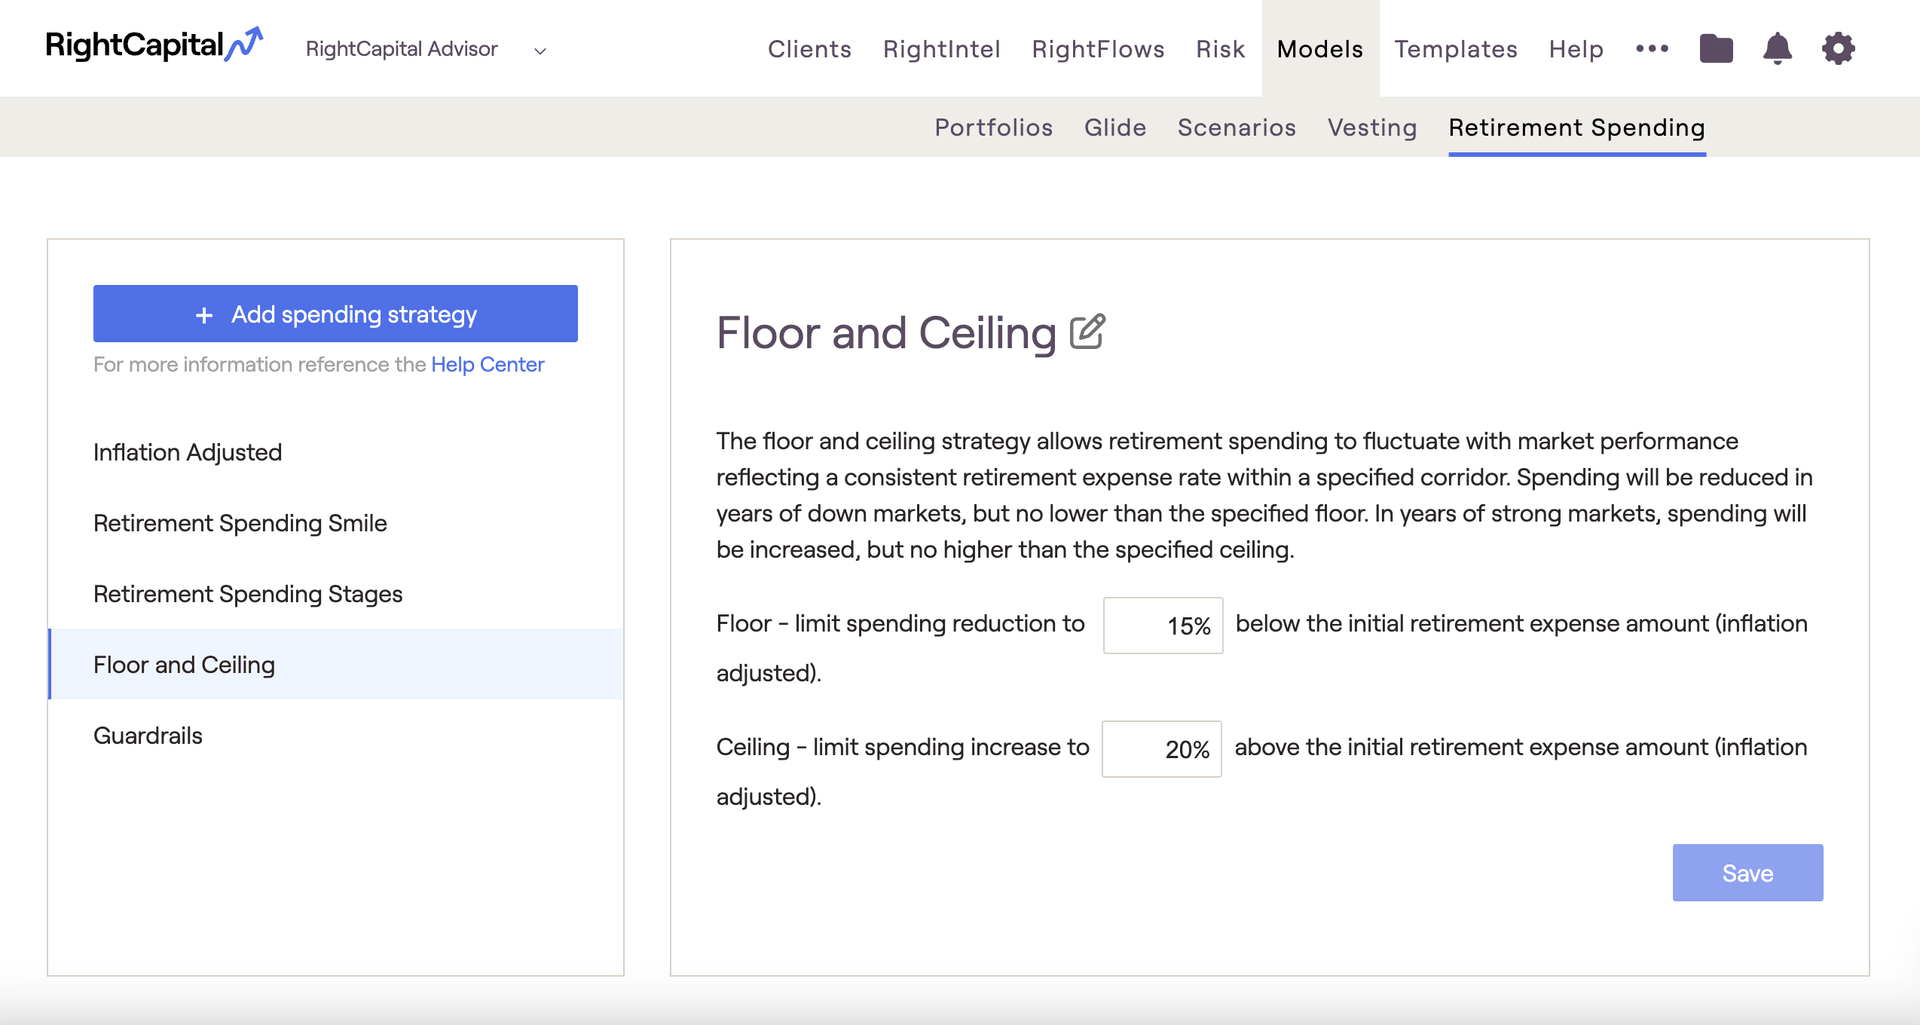Viewport: 1920px width, 1025px height.
Task: Open the settings gear icon
Action: pos(1838,48)
